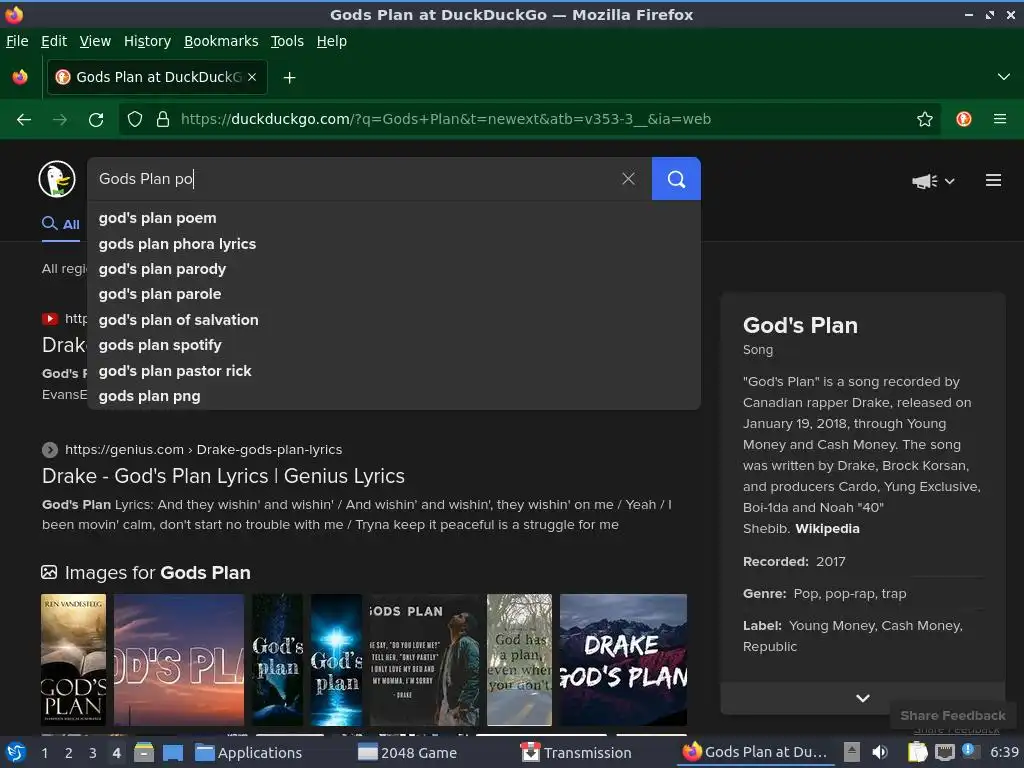Click the show desktop icon in taskbar
Image resolution: width=1024 pixels, height=768 pixels.
(173, 752)
